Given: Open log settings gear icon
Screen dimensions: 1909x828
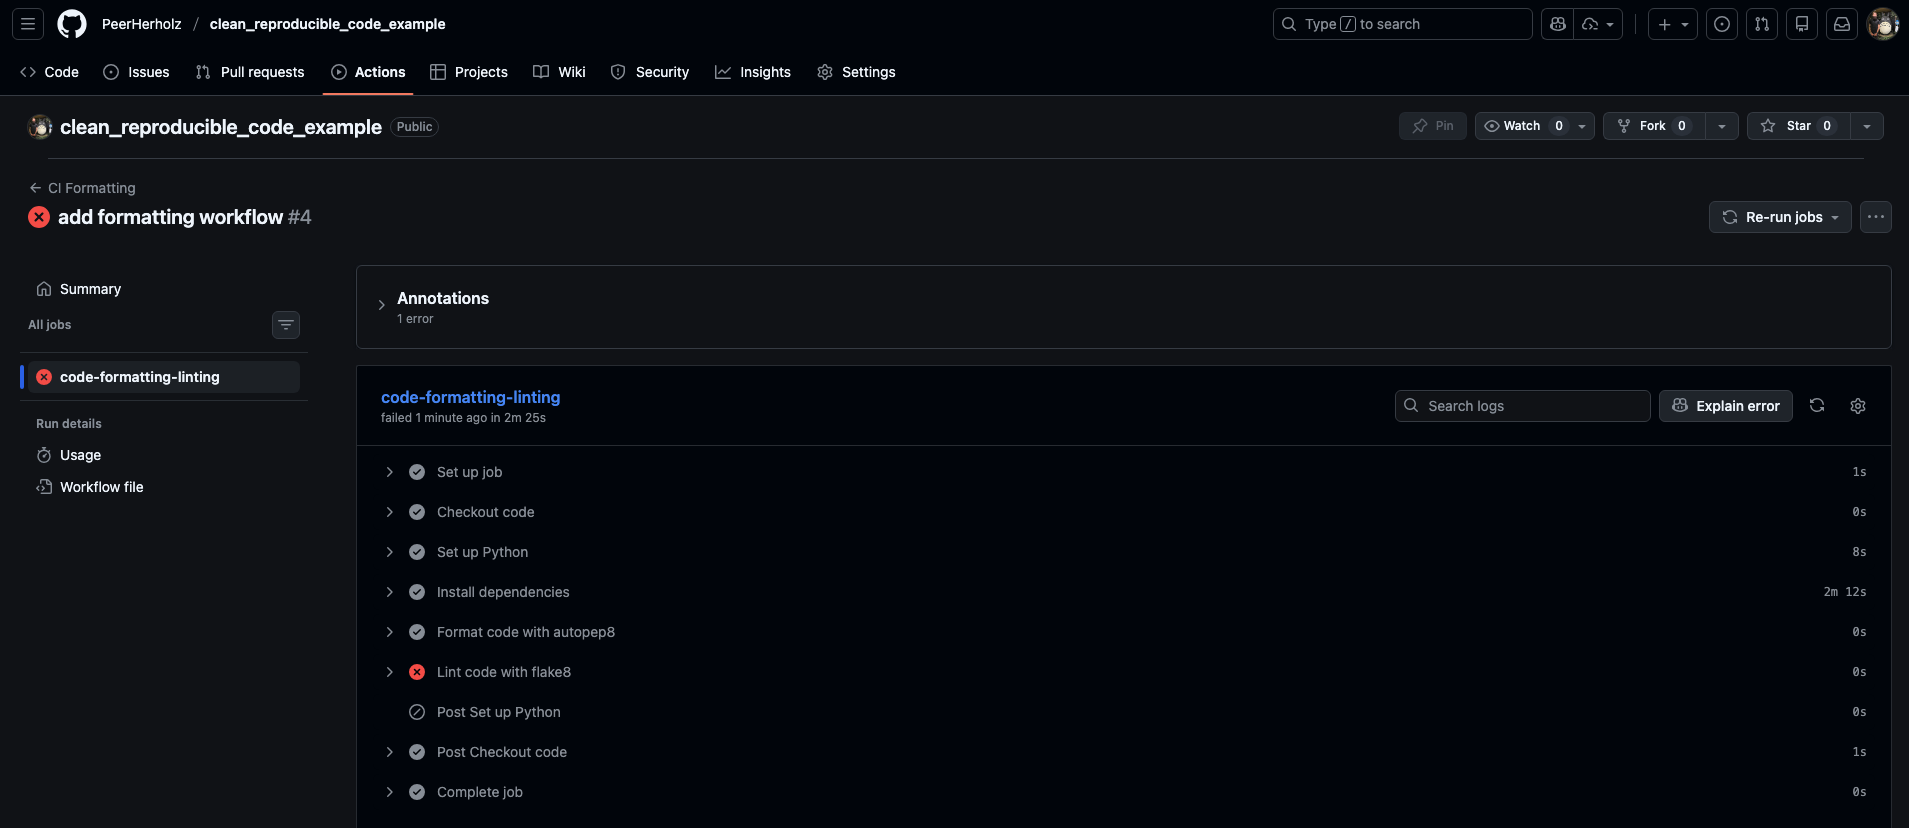Looking at the screenshot, I should (x=1858, y=406).
